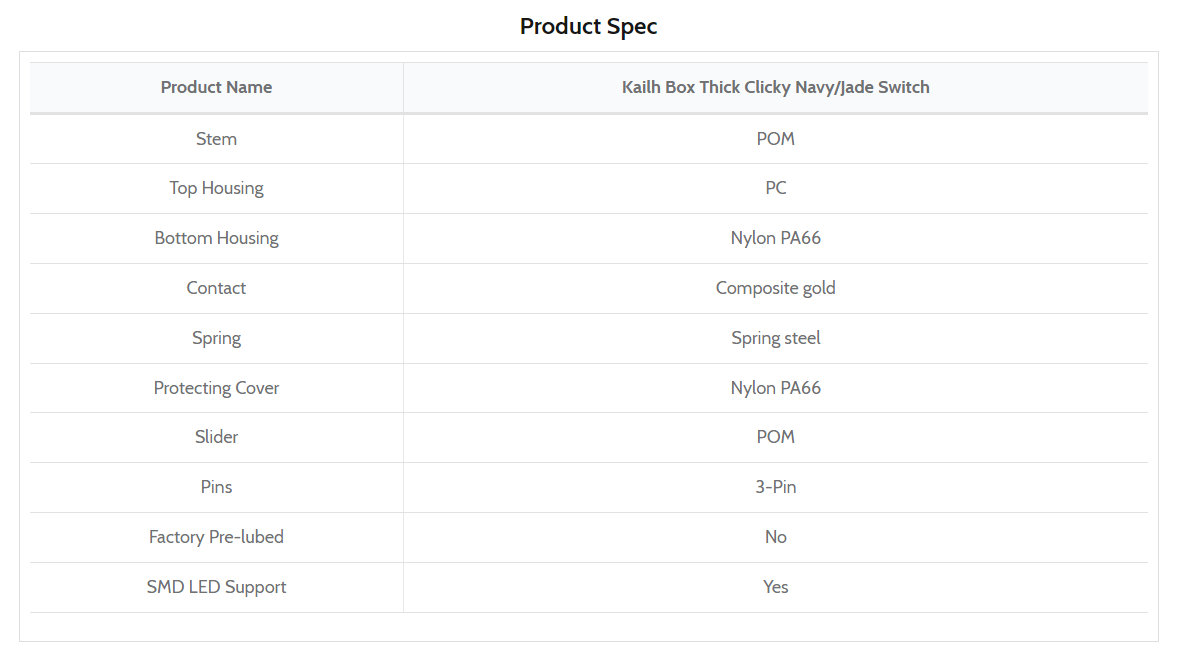Select the Stem row label
Viewport: 1179px width, 663px height.
[x=216, y=139]
